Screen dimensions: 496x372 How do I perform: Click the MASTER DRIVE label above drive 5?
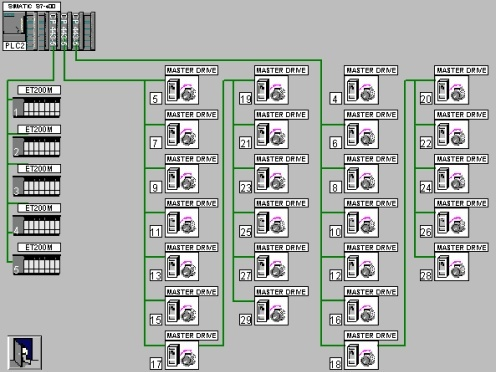click(192, 70)
